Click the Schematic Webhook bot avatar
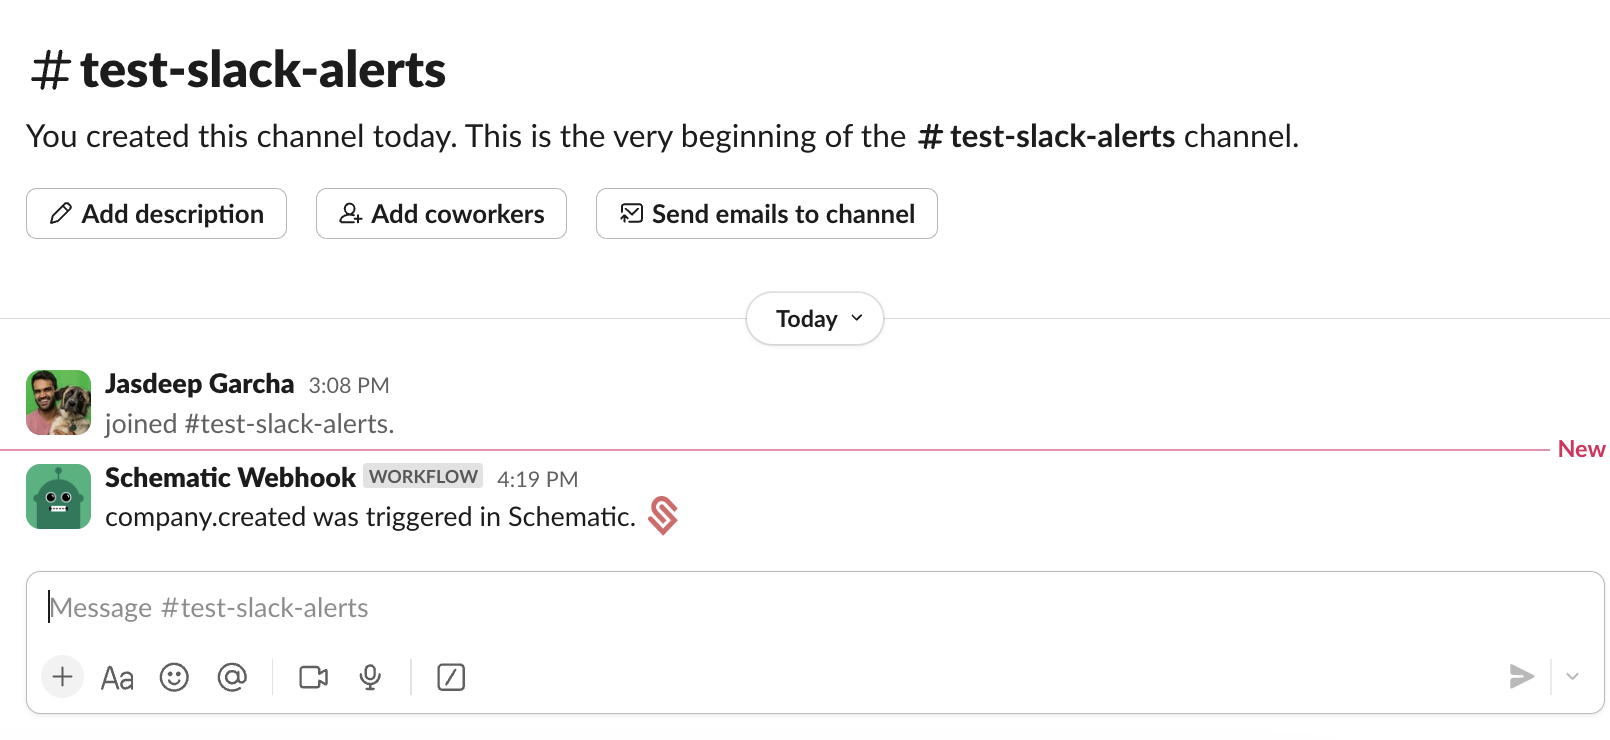Viewport: 1610px width, 740px height. (58, 496)
